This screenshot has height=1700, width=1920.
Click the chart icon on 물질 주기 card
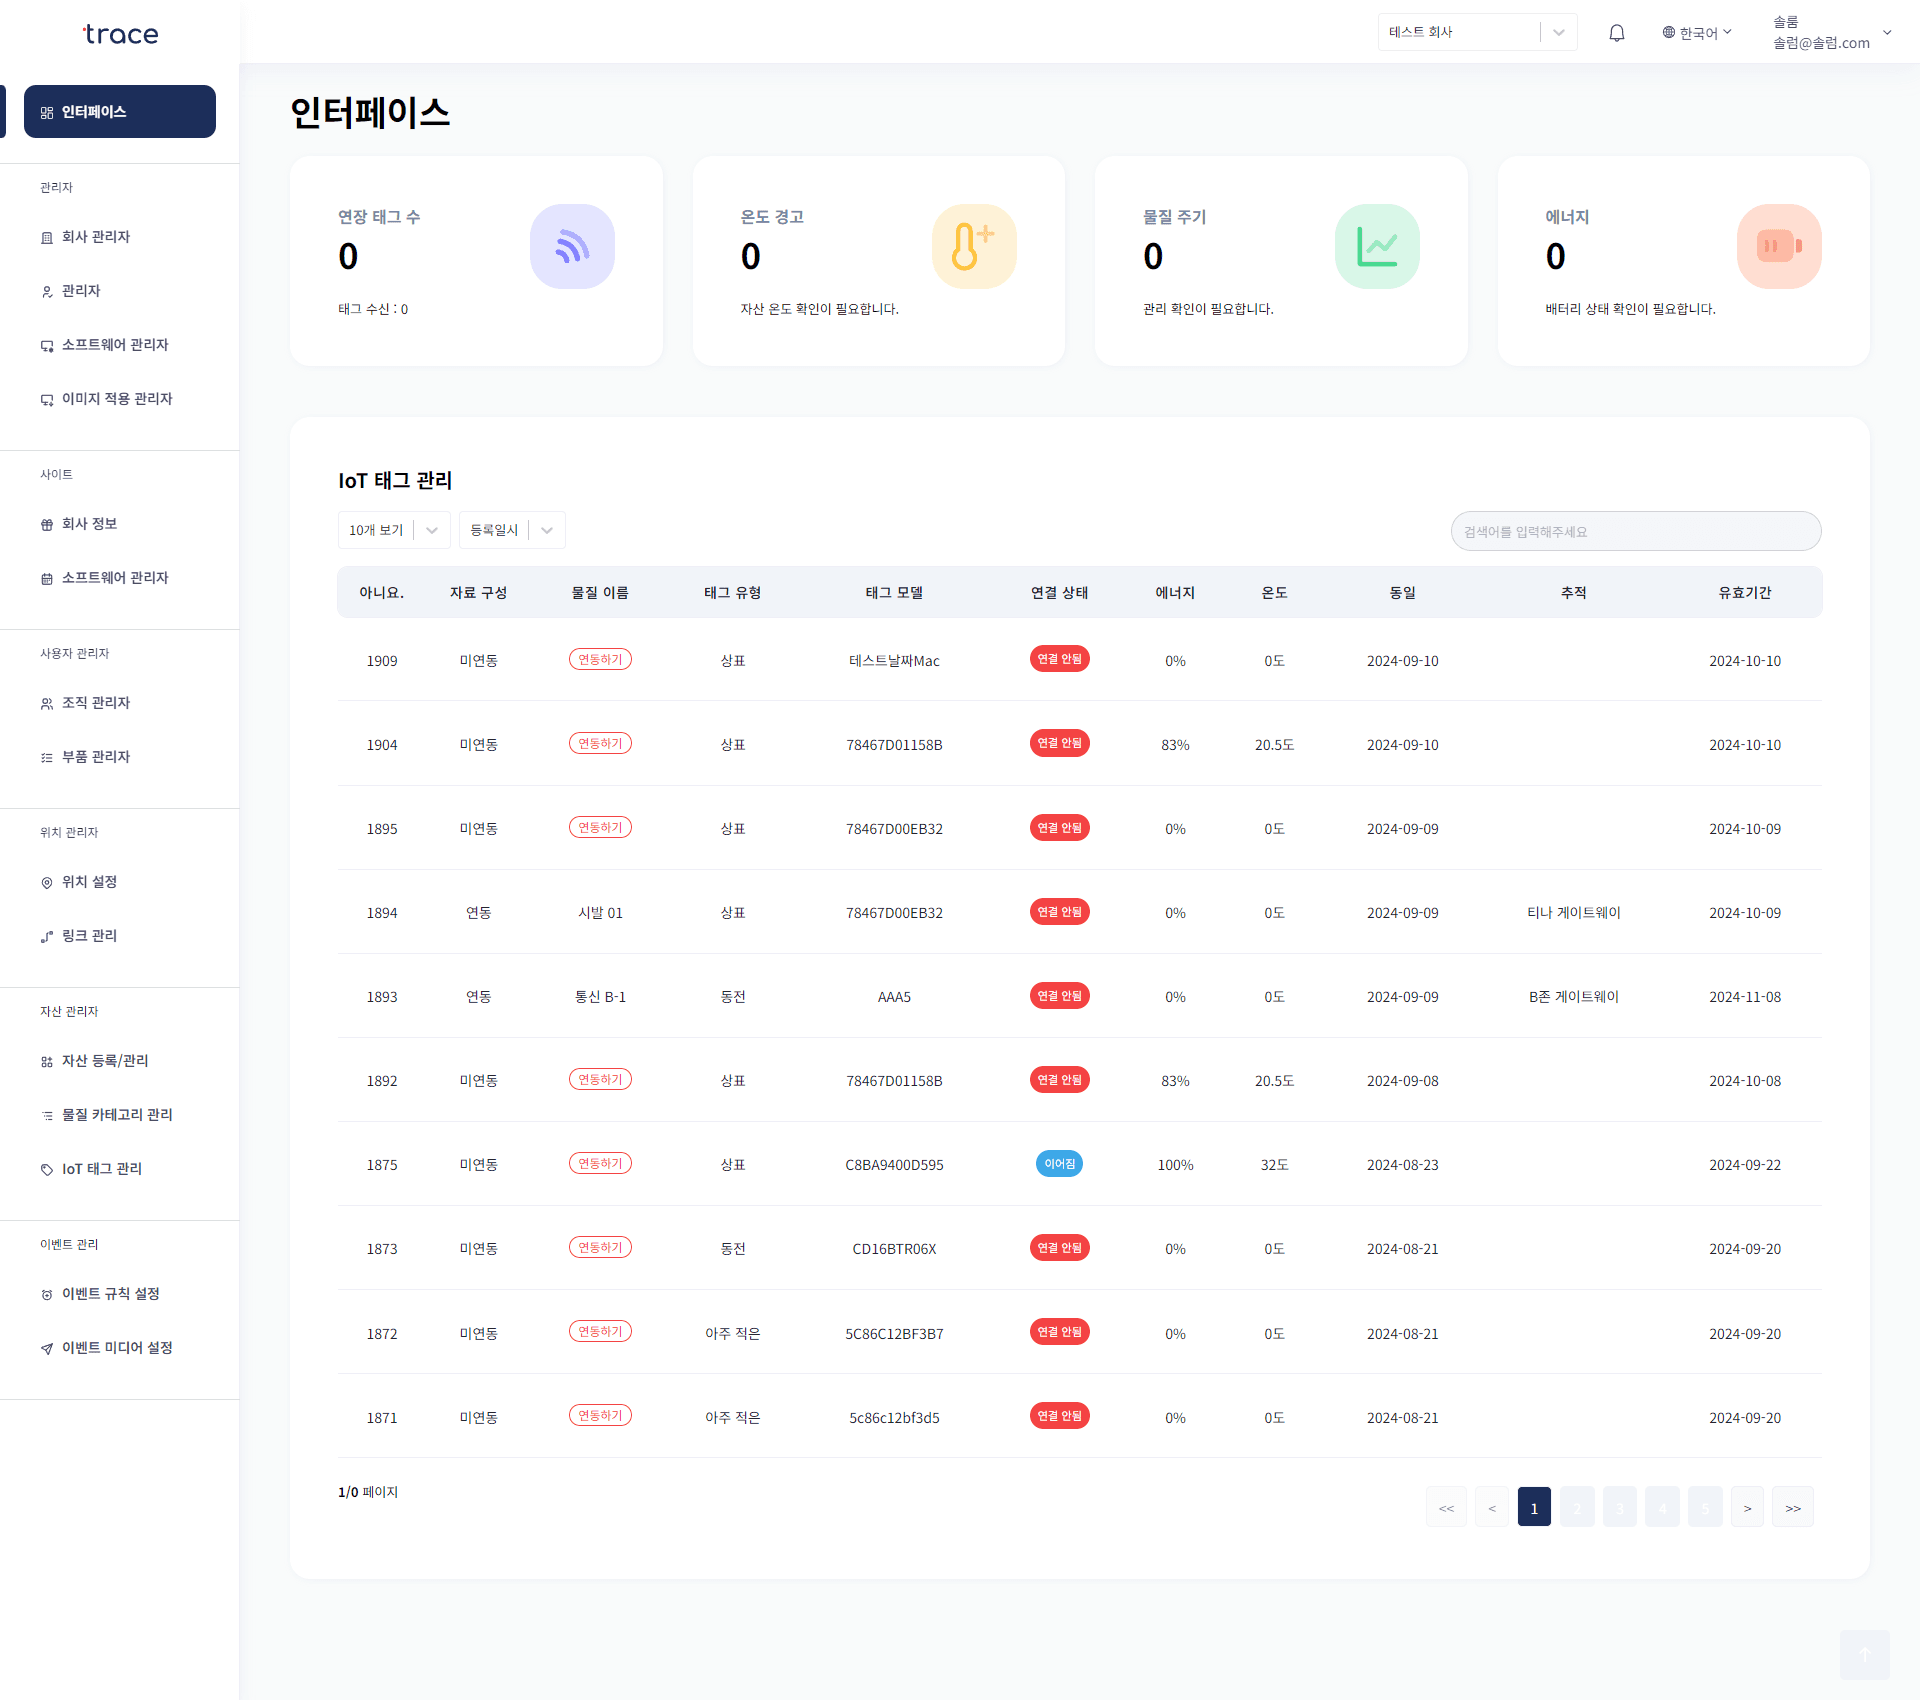(1377, 246)
